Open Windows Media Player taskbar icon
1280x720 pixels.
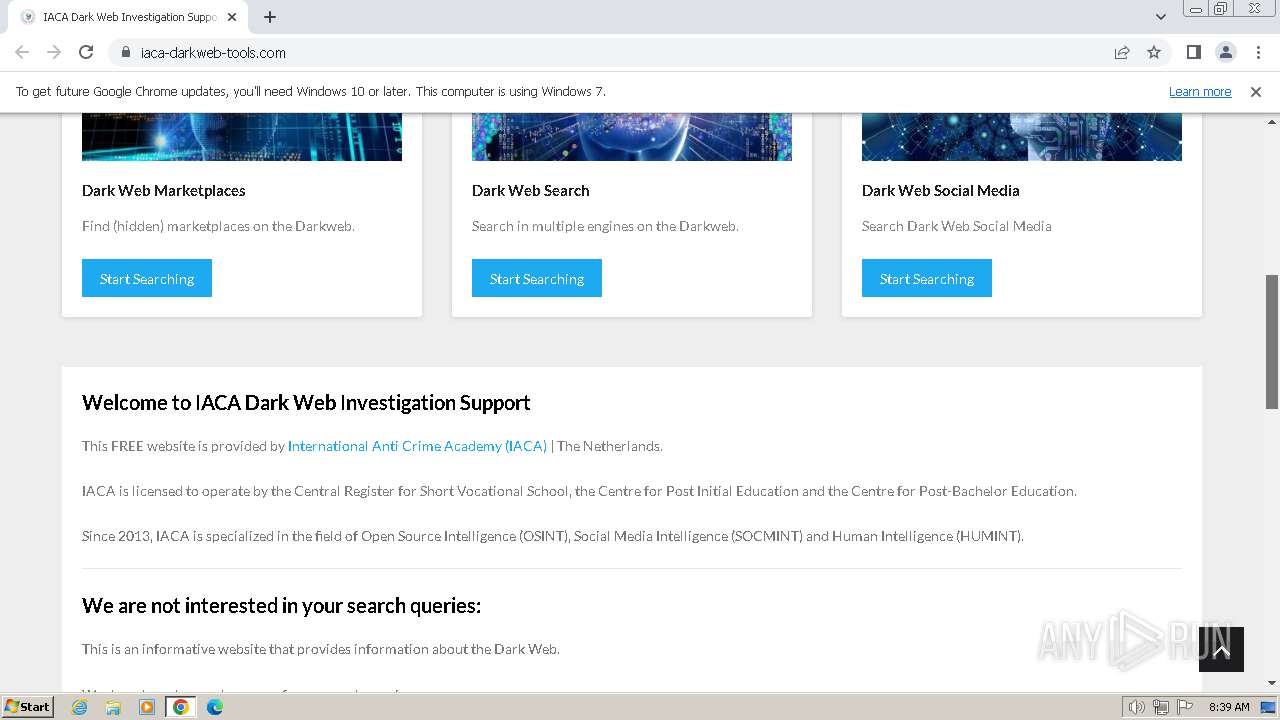pyautogui.click(x=147, y=707)
